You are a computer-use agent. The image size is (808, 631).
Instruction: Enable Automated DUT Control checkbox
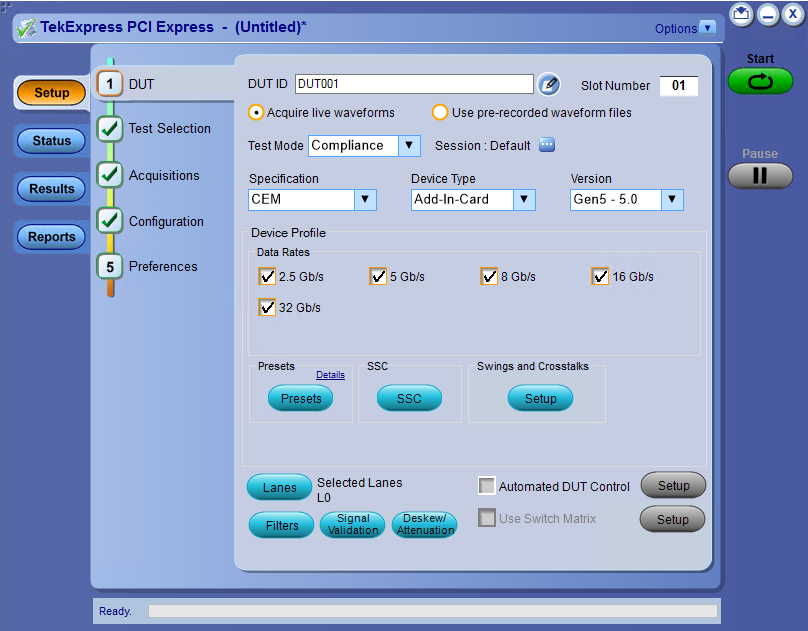[x=487, y=487]
